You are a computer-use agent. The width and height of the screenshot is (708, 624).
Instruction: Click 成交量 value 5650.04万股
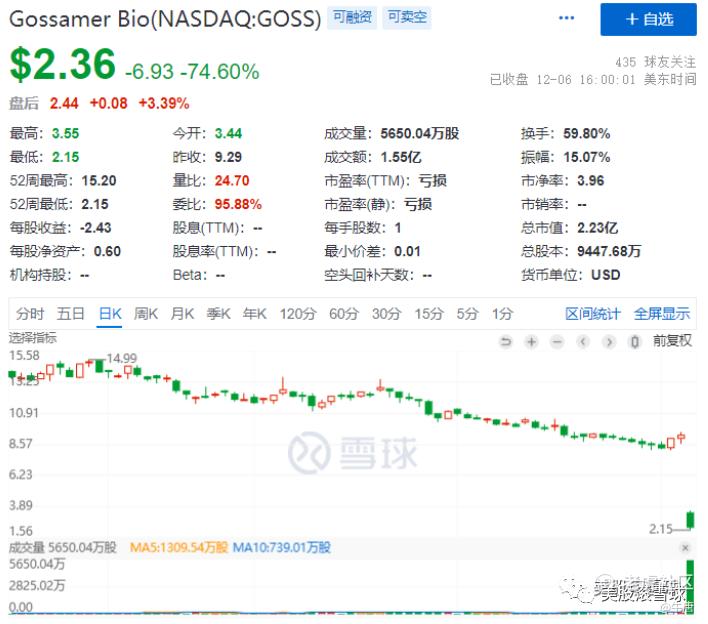click(419, 134)
